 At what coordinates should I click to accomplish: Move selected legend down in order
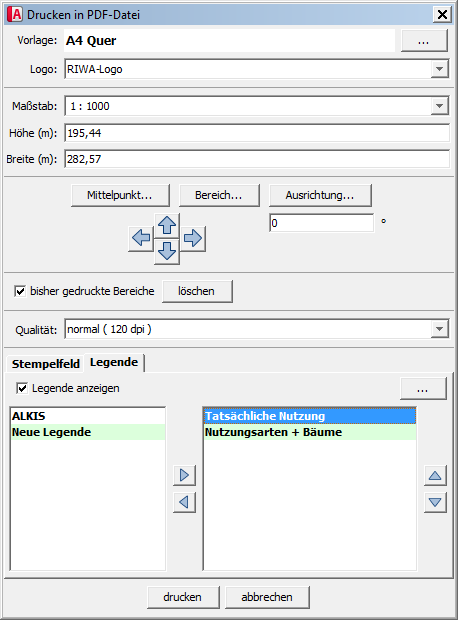[435, 502]
